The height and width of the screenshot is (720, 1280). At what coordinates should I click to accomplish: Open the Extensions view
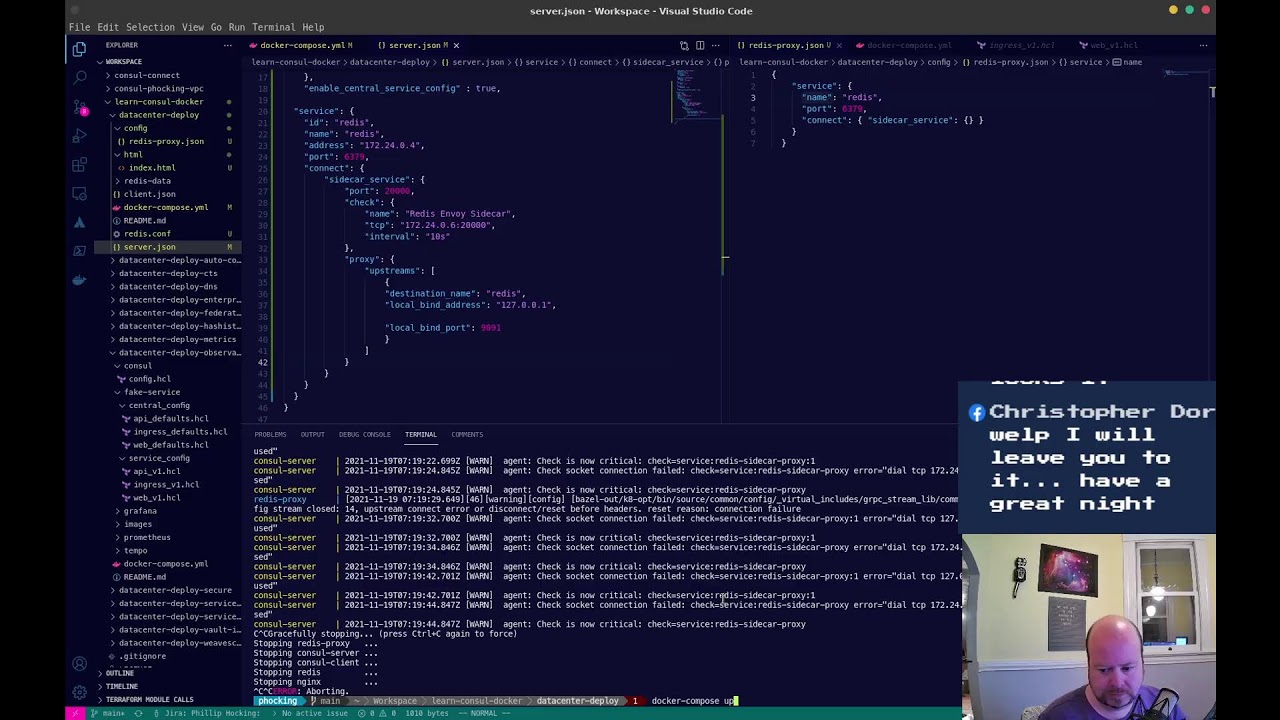(79, 164)
